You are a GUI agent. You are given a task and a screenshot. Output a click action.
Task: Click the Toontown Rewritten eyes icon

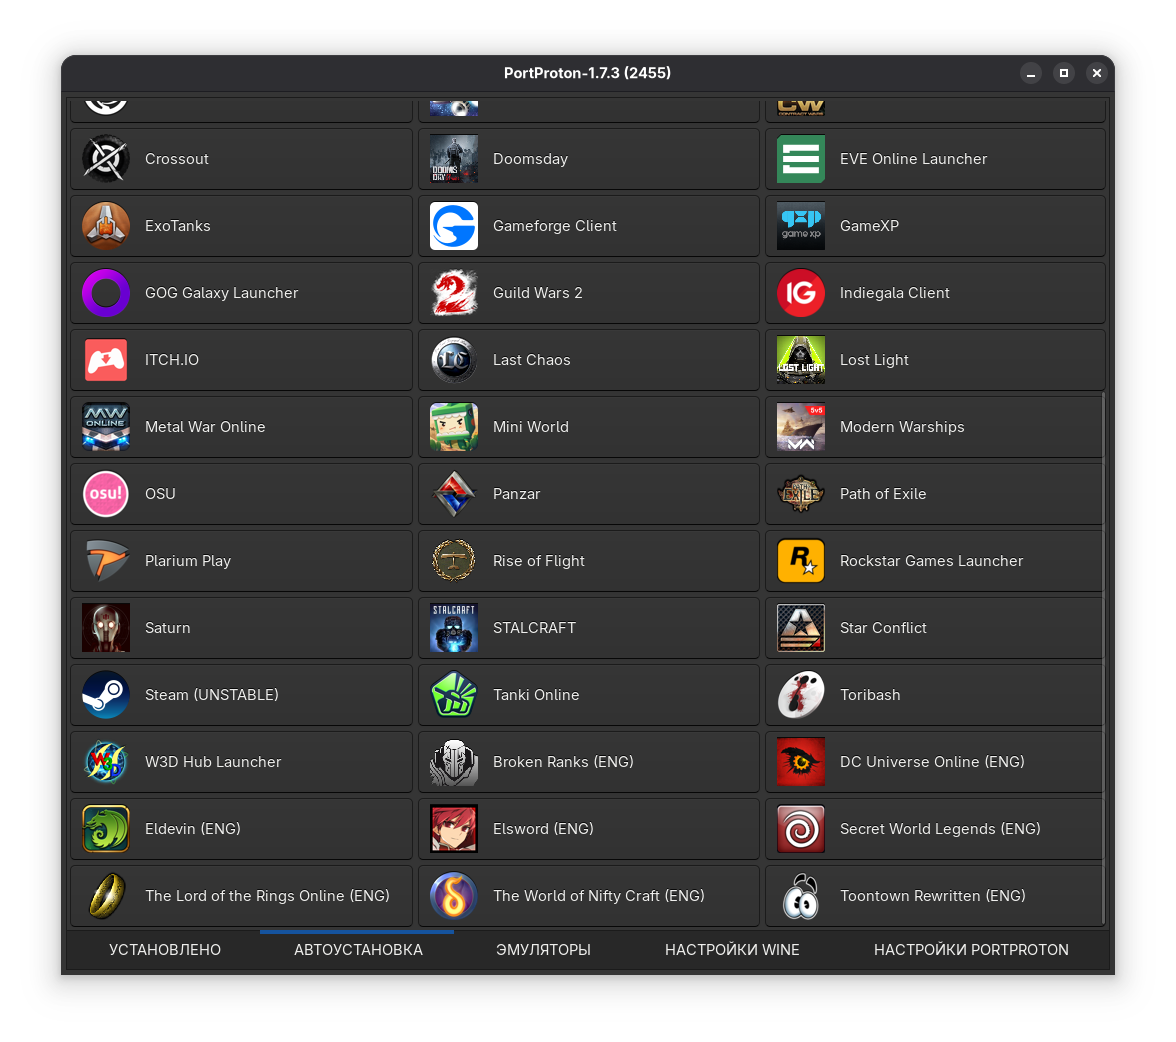800,896
